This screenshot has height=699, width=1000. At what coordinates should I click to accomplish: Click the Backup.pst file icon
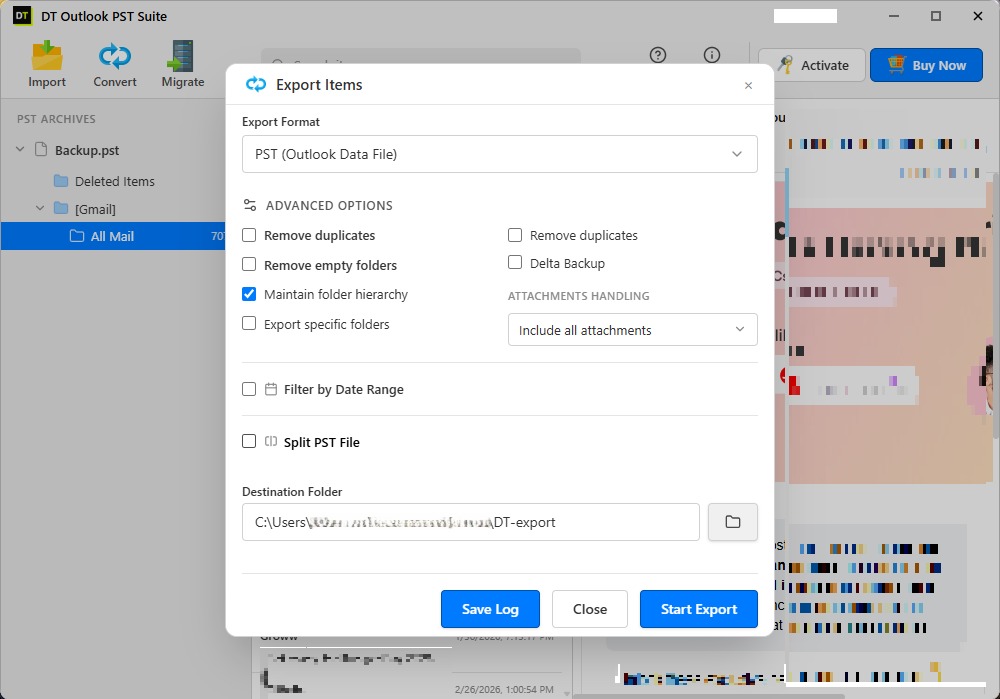(x=41, y=149)
